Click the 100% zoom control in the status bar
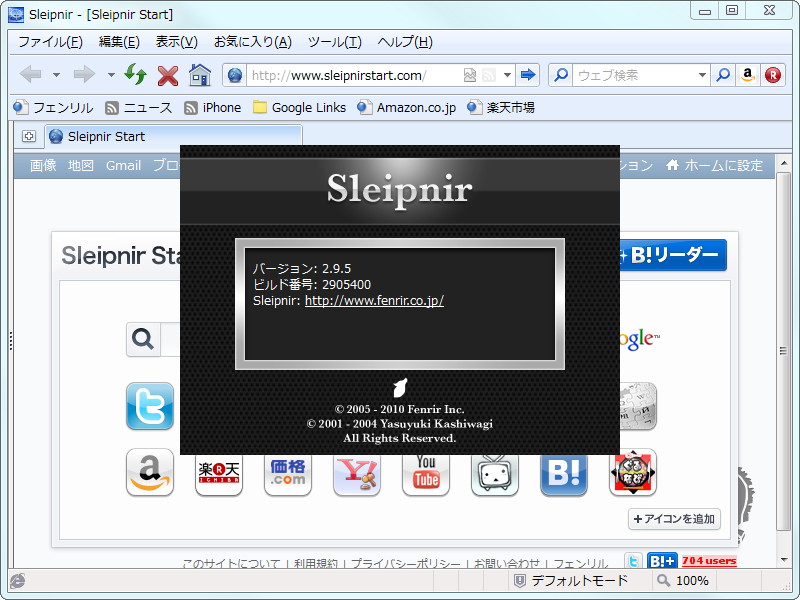This screenshot has height=600, width=800. point(689,580)
